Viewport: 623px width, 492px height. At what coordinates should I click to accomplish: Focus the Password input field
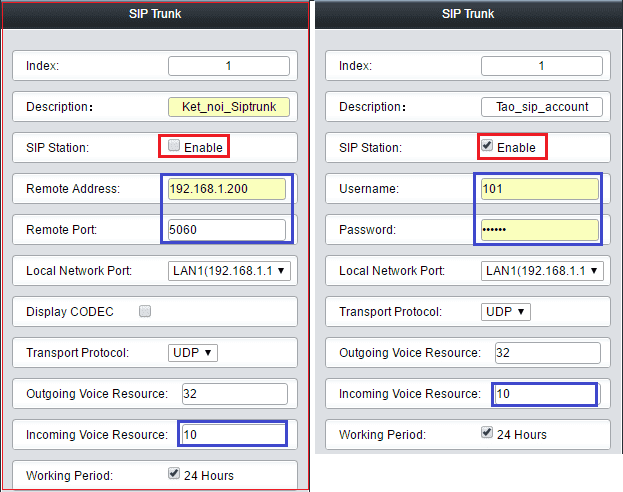pos(540,229)
